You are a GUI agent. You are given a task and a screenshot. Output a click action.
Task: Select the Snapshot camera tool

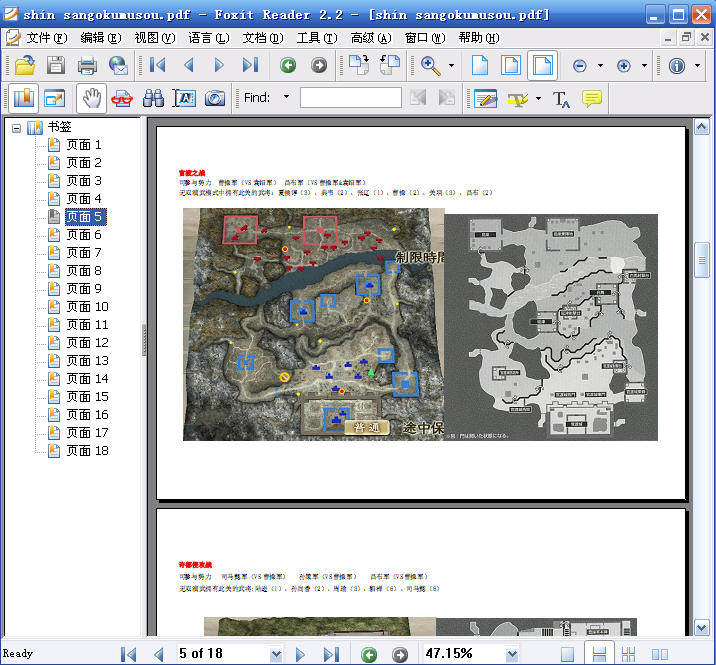tap(215, 98)
